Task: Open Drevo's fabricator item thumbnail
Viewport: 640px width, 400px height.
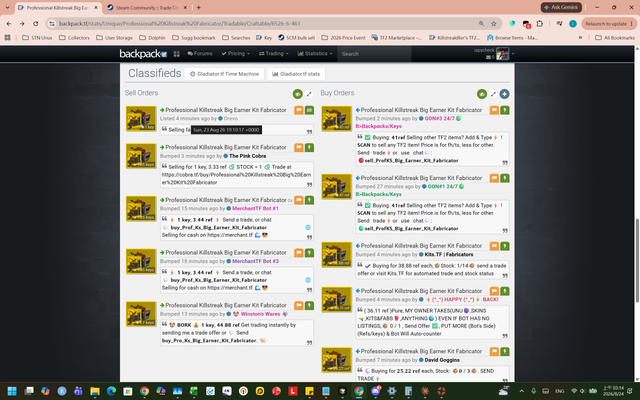Action: (x=141, y=119)
